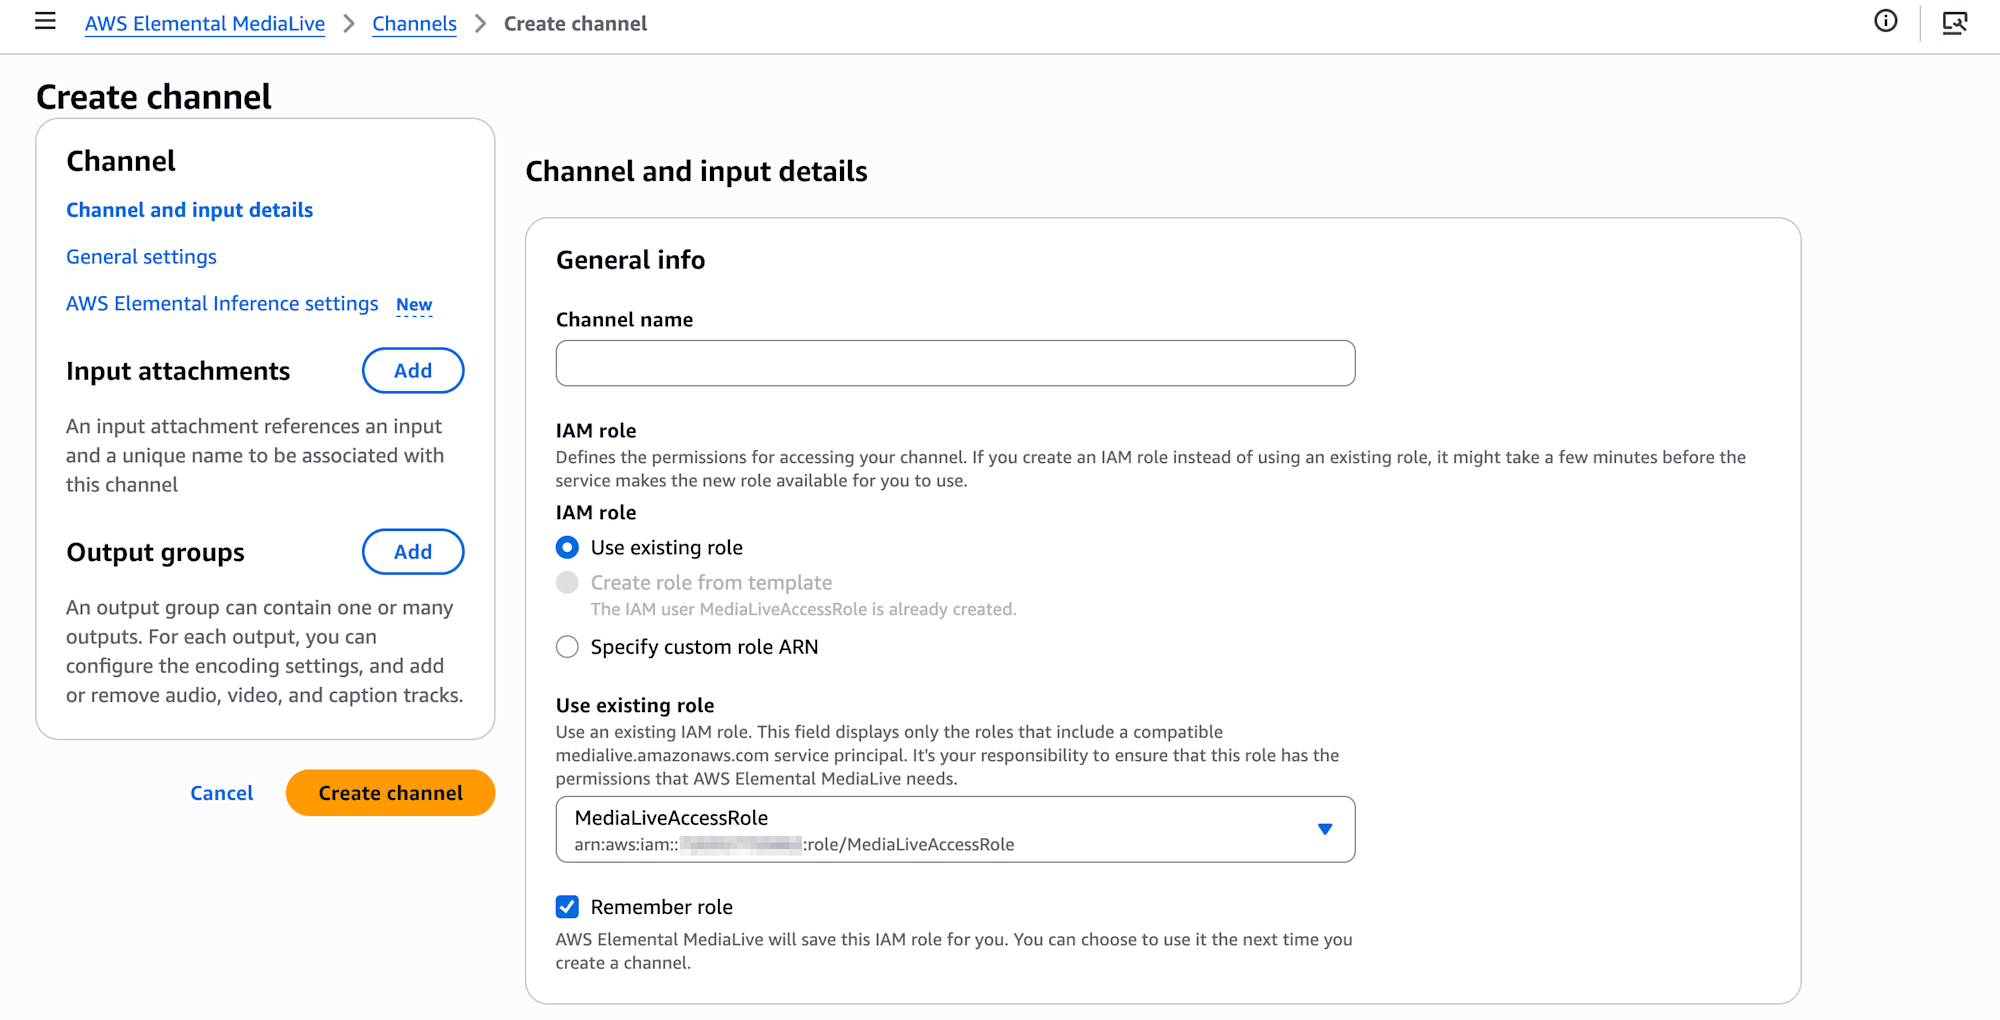Select the Use existing role option
This screenshot has width=2000, height=1020.
(567, 548)
